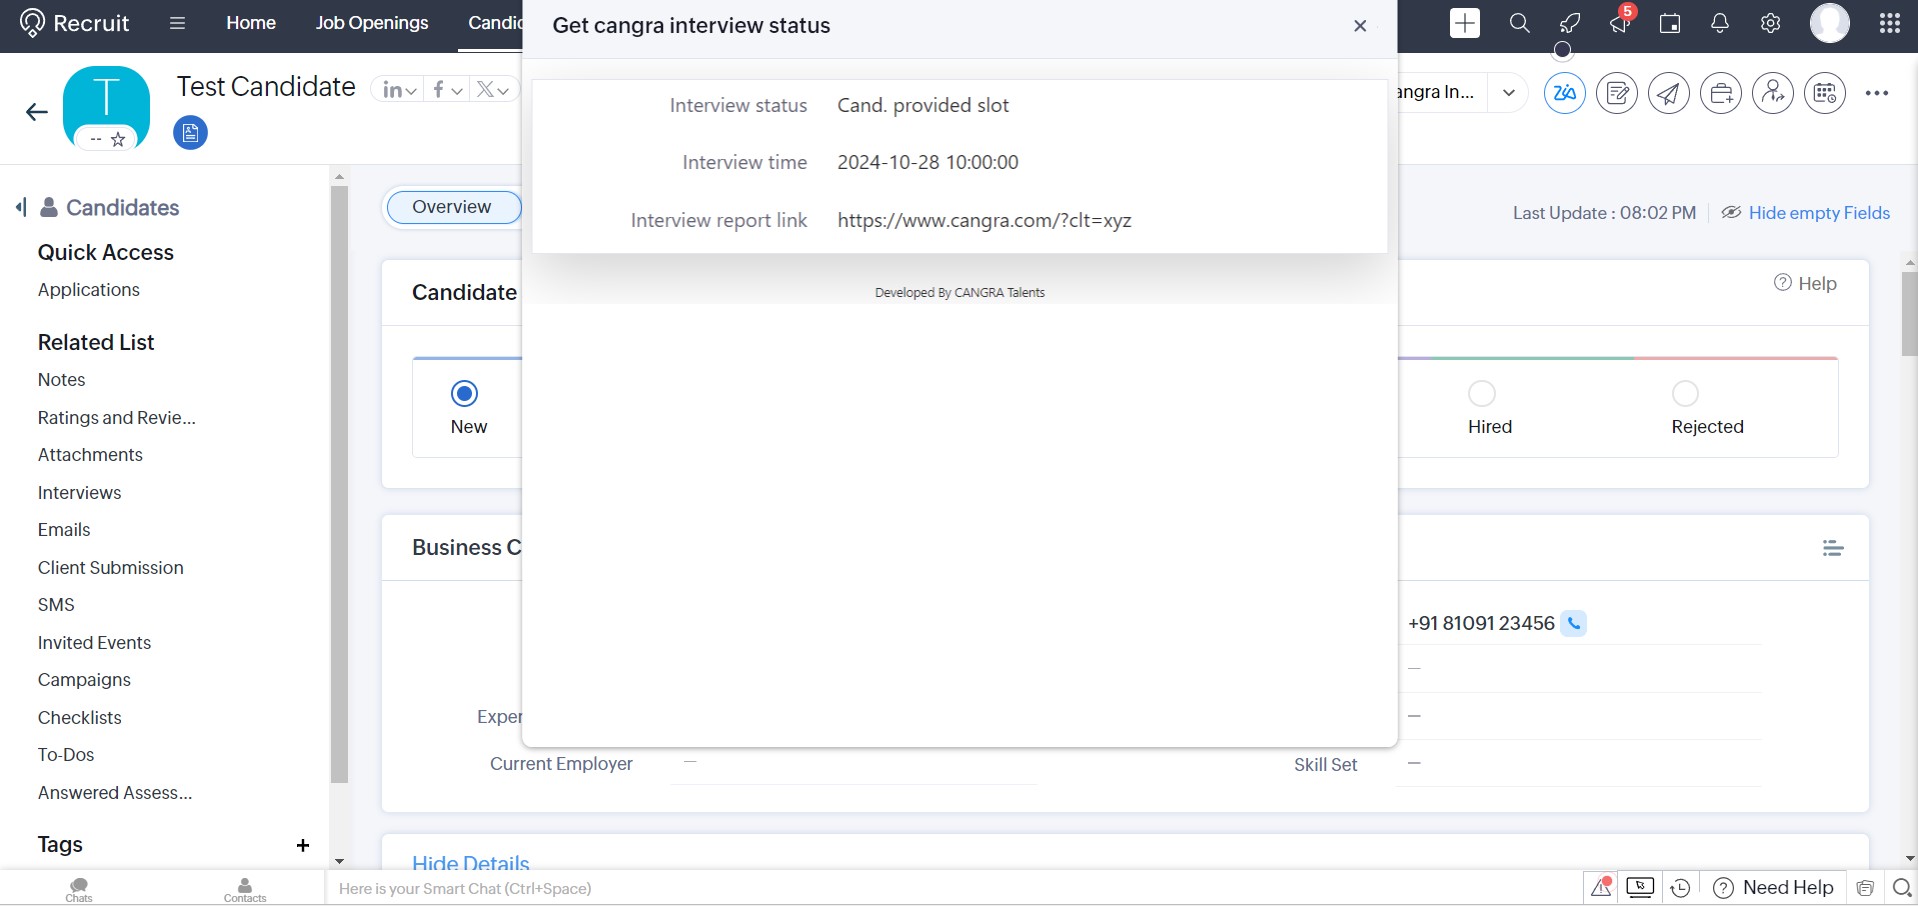This screenshot has width=1918, height=906.
Task: Open the Recruit logo home
Action: pos(75,23)
